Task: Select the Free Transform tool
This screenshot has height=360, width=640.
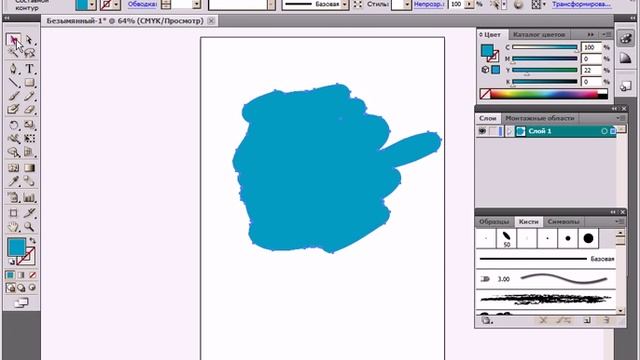Action: click(x=29, y=138)
